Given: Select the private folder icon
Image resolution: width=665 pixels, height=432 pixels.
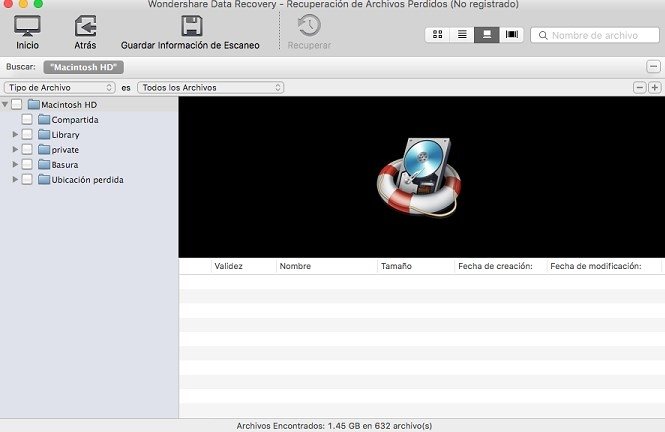Looking at the screenshot, I should [44, 149].
